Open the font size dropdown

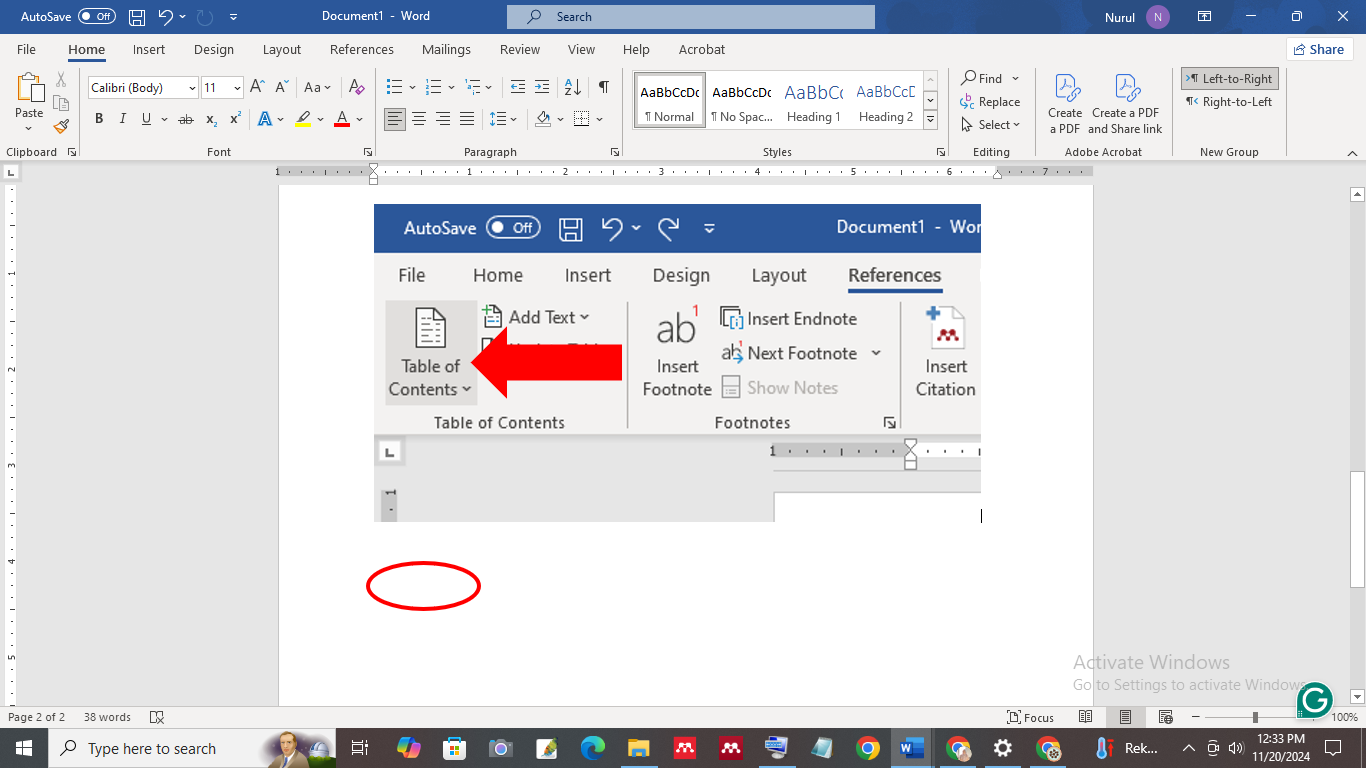(x=237, y=88)
